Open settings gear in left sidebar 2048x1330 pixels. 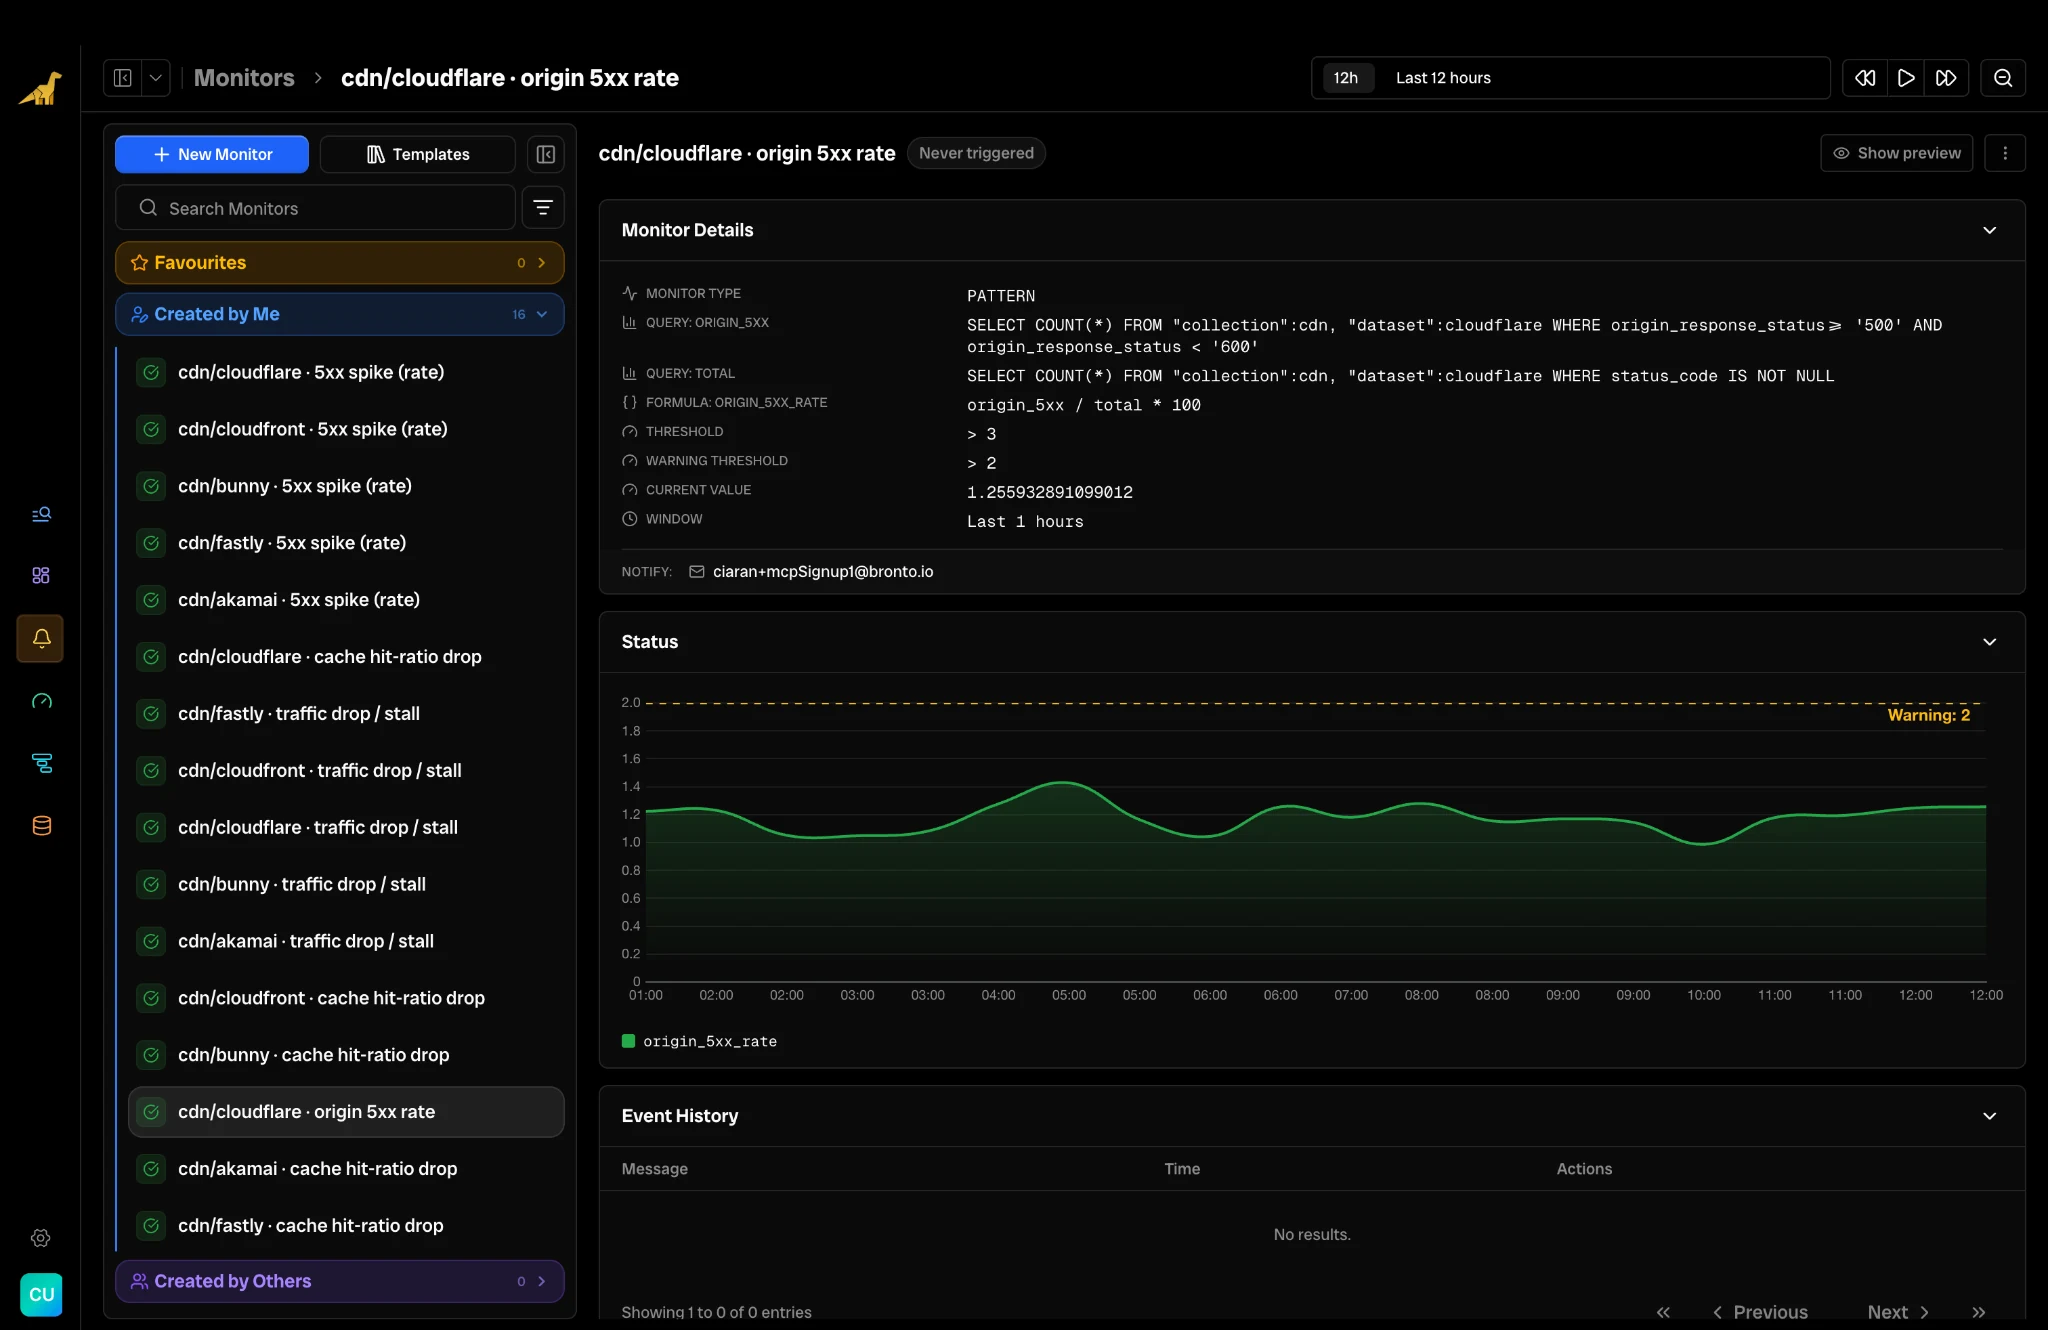click(41, 1238)
